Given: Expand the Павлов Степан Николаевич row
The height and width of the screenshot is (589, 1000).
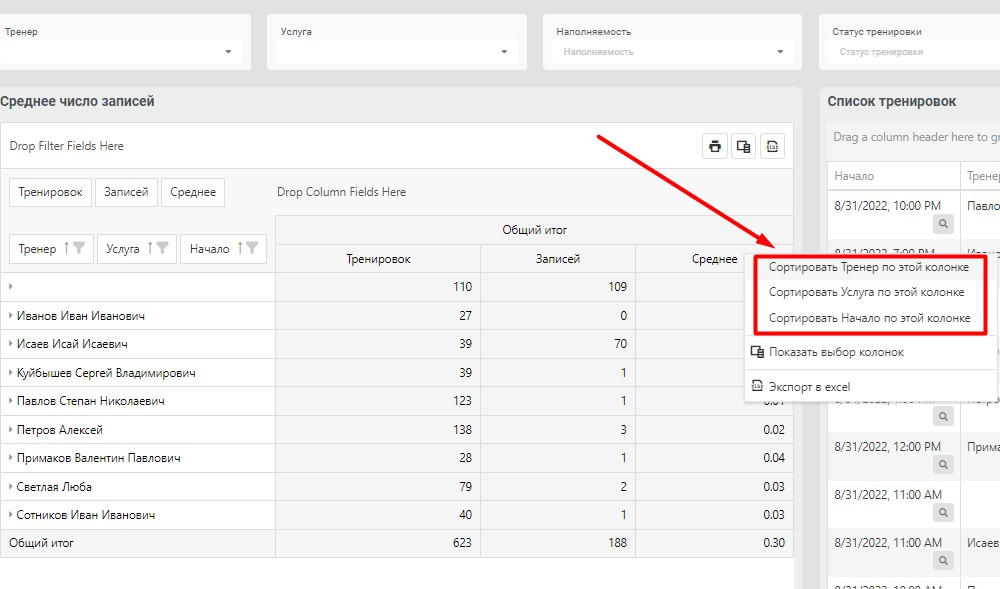Looking at the screenshot, I should tap(10, 401).
